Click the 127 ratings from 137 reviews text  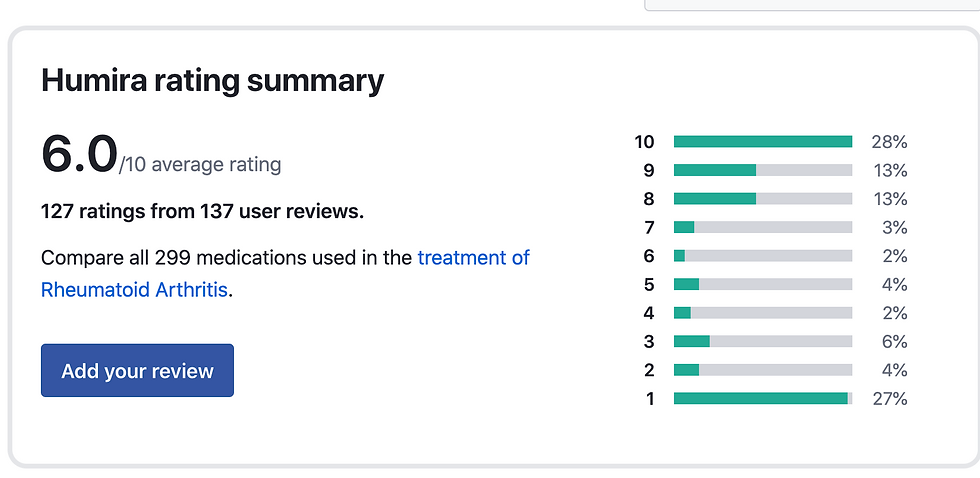point(202,212)
